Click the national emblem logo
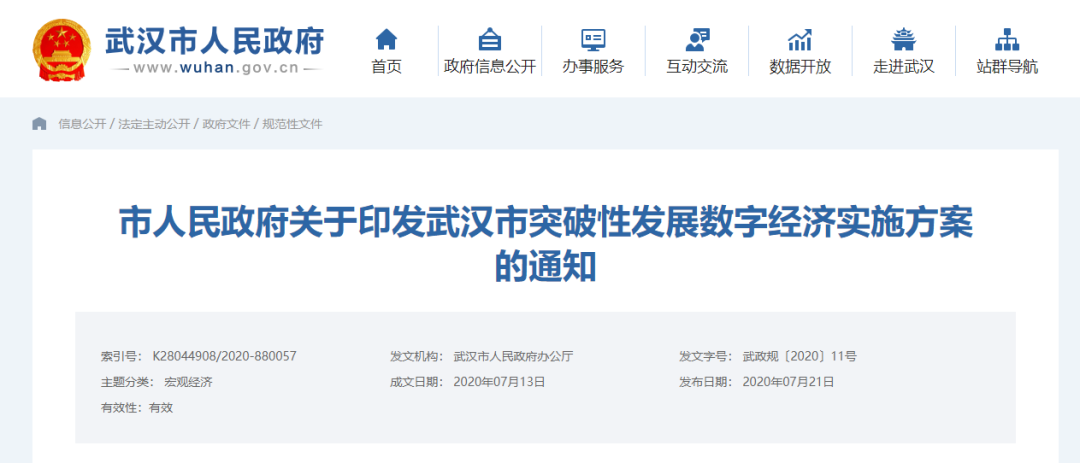Image resolution: width=1080 pixels, height=463 pixels. point(61,50)
